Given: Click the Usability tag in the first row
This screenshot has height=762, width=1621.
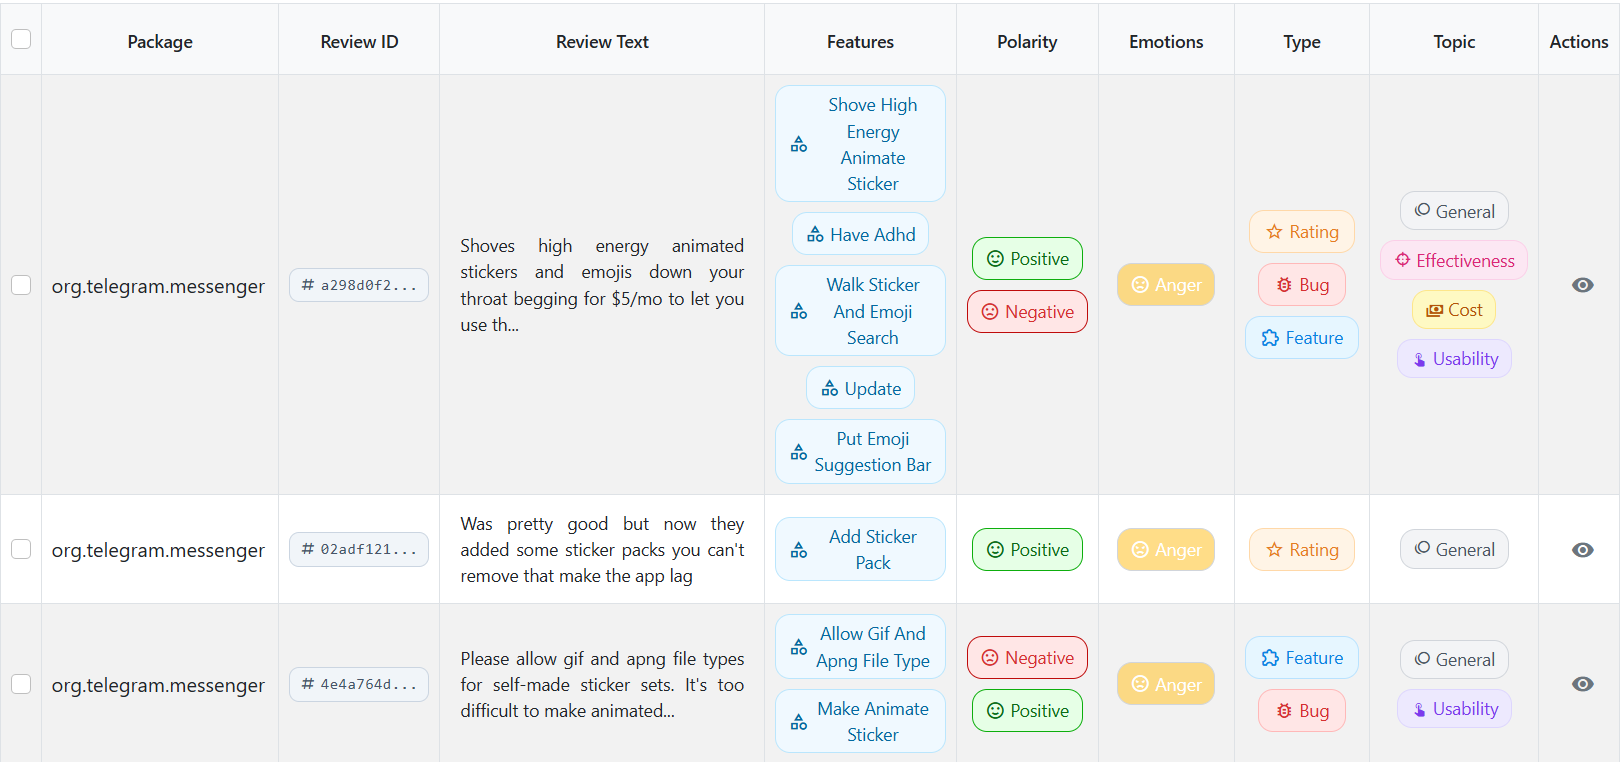Looking at the screenshot, I should click(x=1454, y=359).
